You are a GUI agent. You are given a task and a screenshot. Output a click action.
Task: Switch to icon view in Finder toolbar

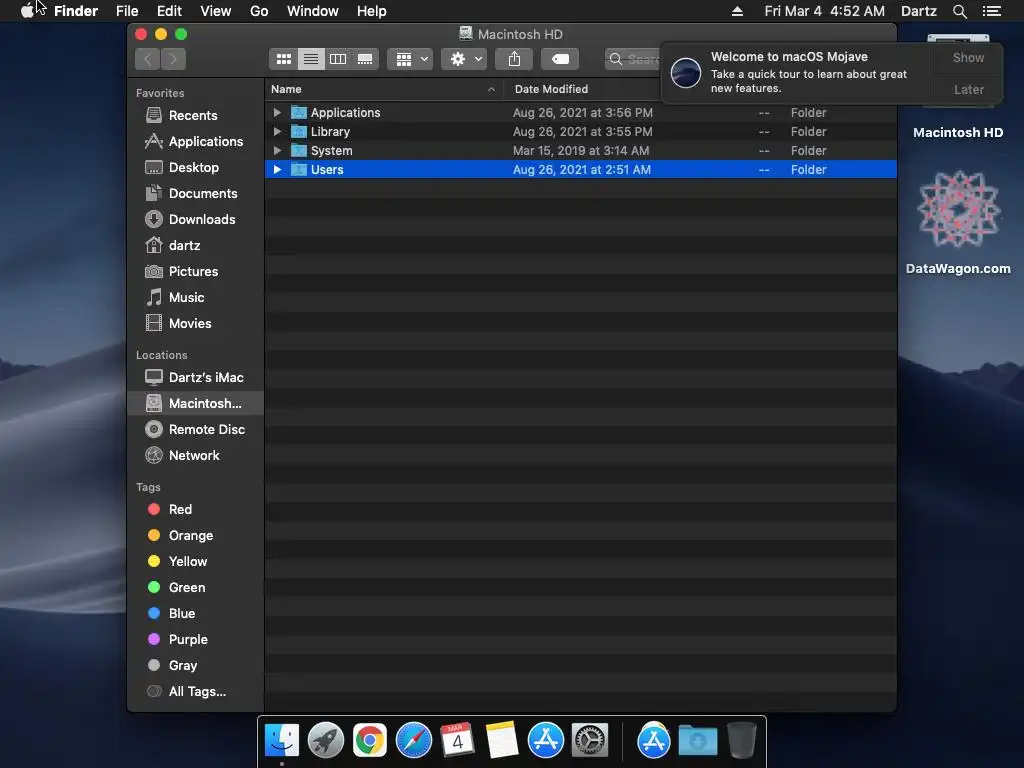point(283,59)
